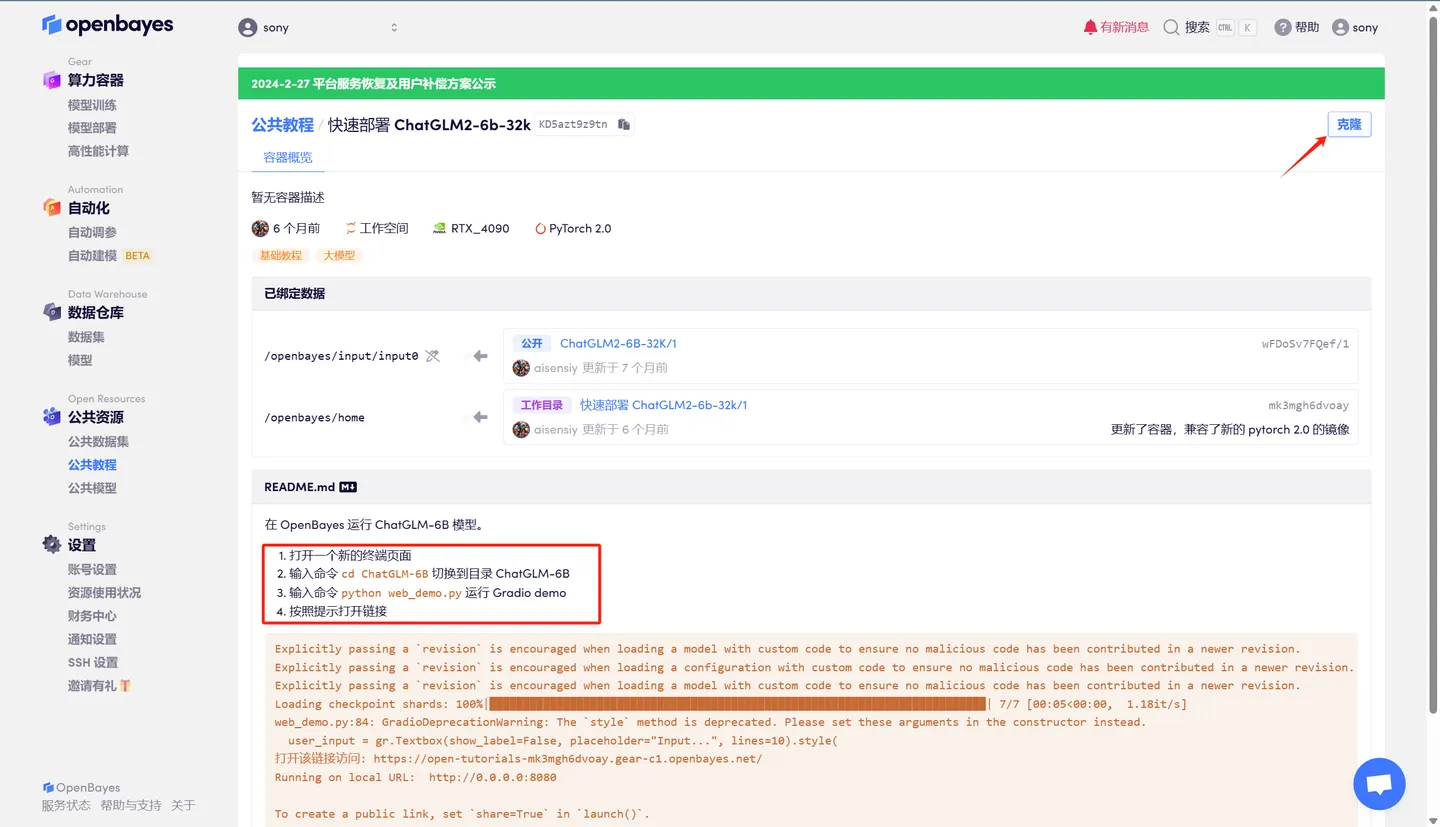Click the BETA badge in sidebar

pos(137,256)
